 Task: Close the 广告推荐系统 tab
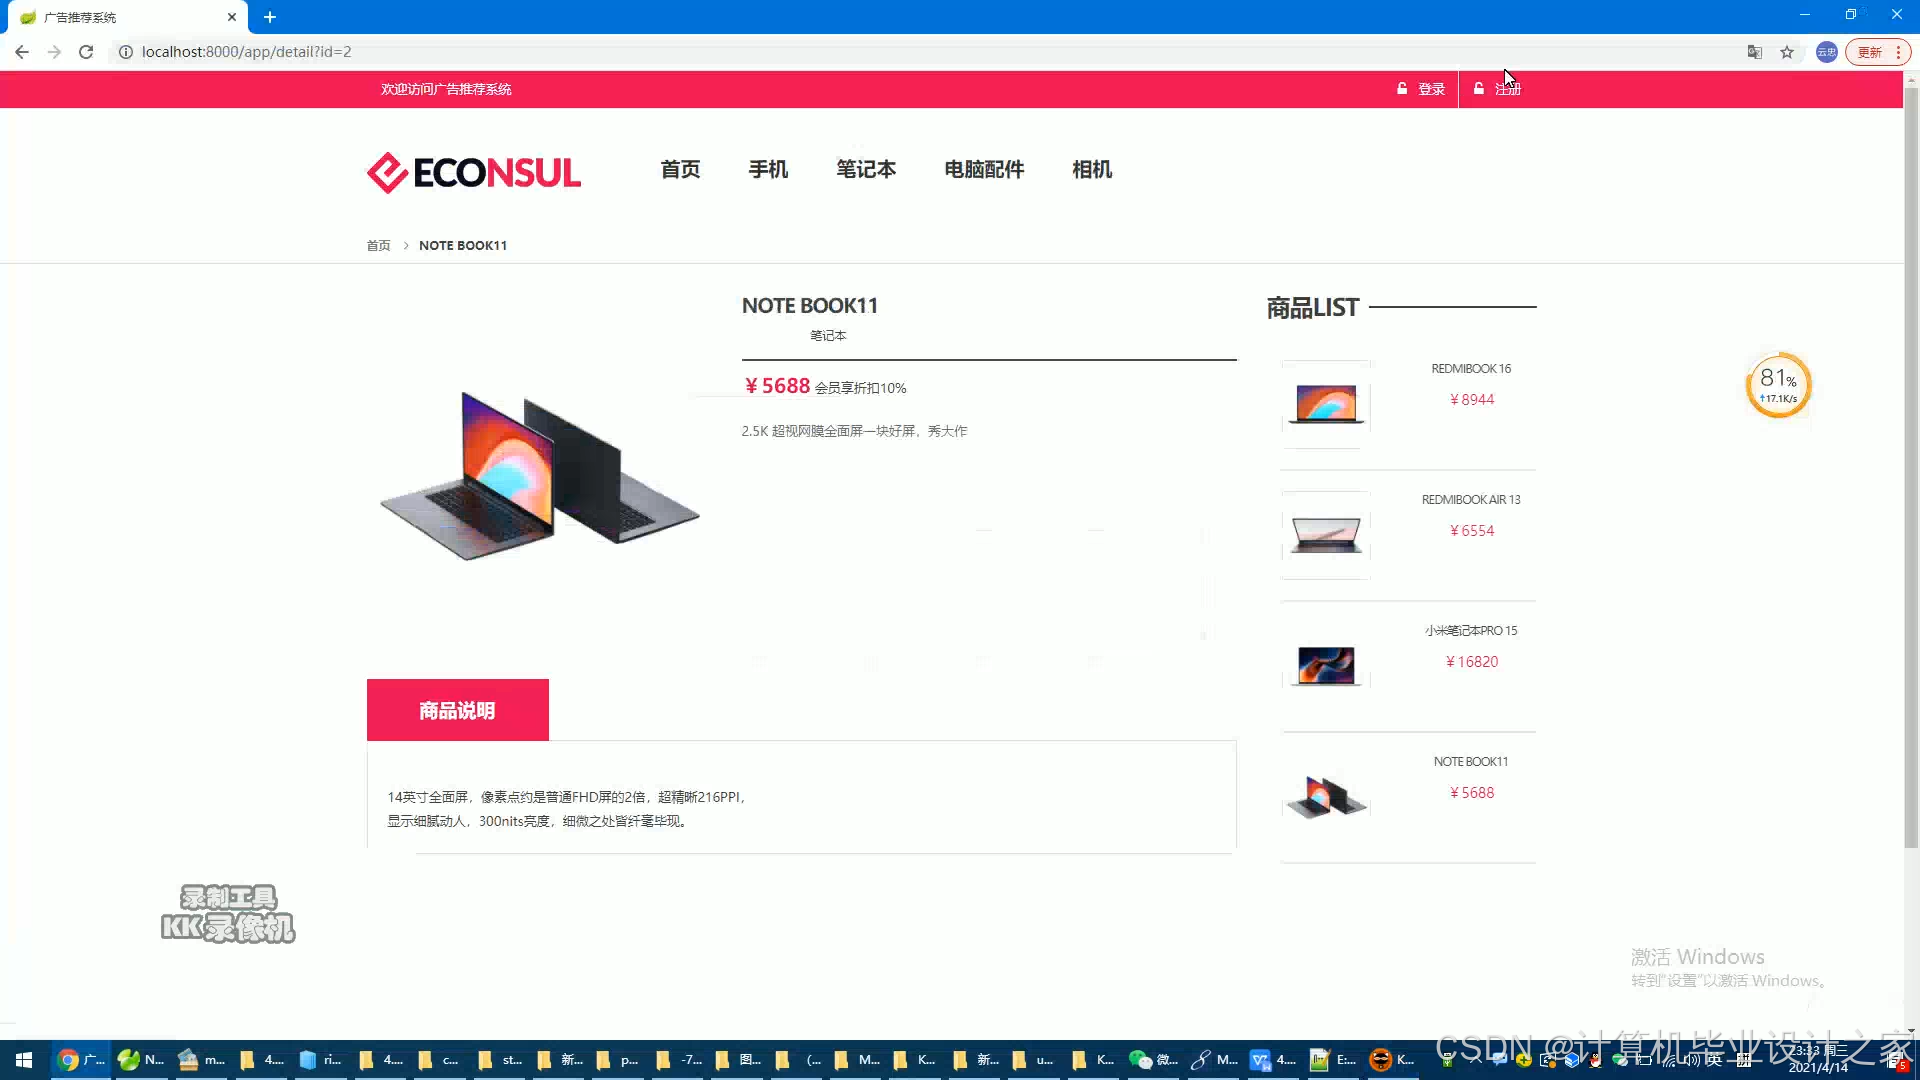(x=232, y=17)
